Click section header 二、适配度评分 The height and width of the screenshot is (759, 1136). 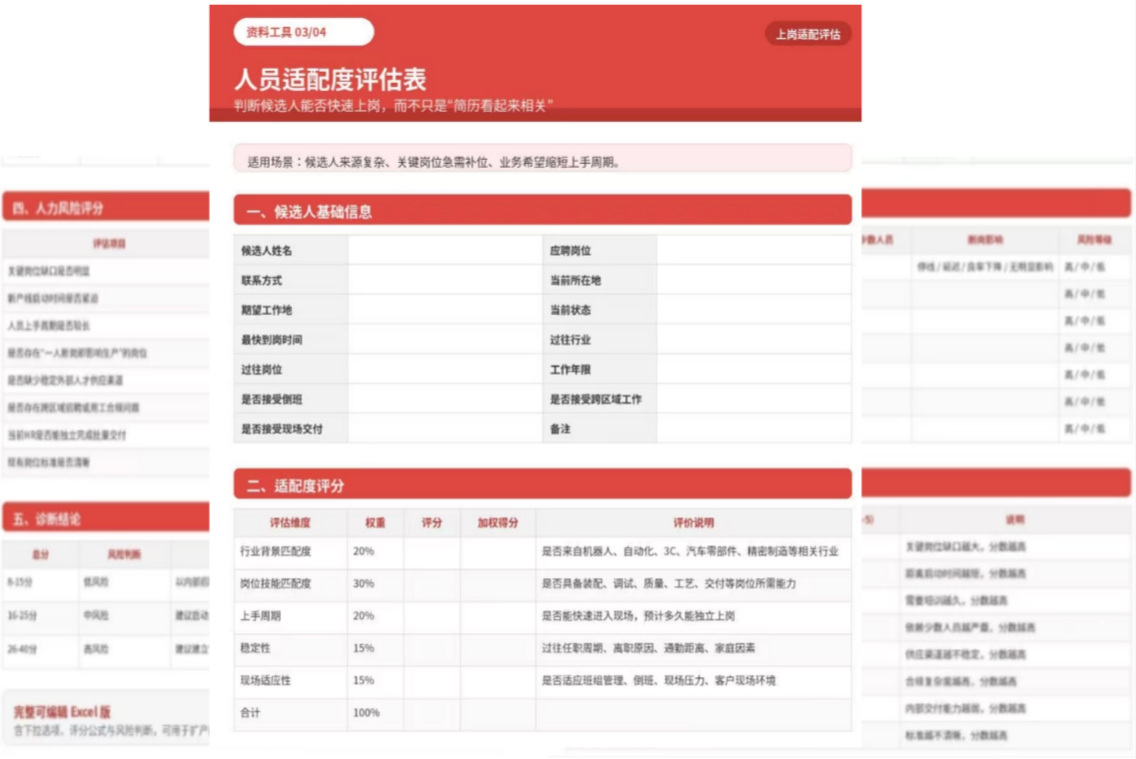[x=543, y=485]
